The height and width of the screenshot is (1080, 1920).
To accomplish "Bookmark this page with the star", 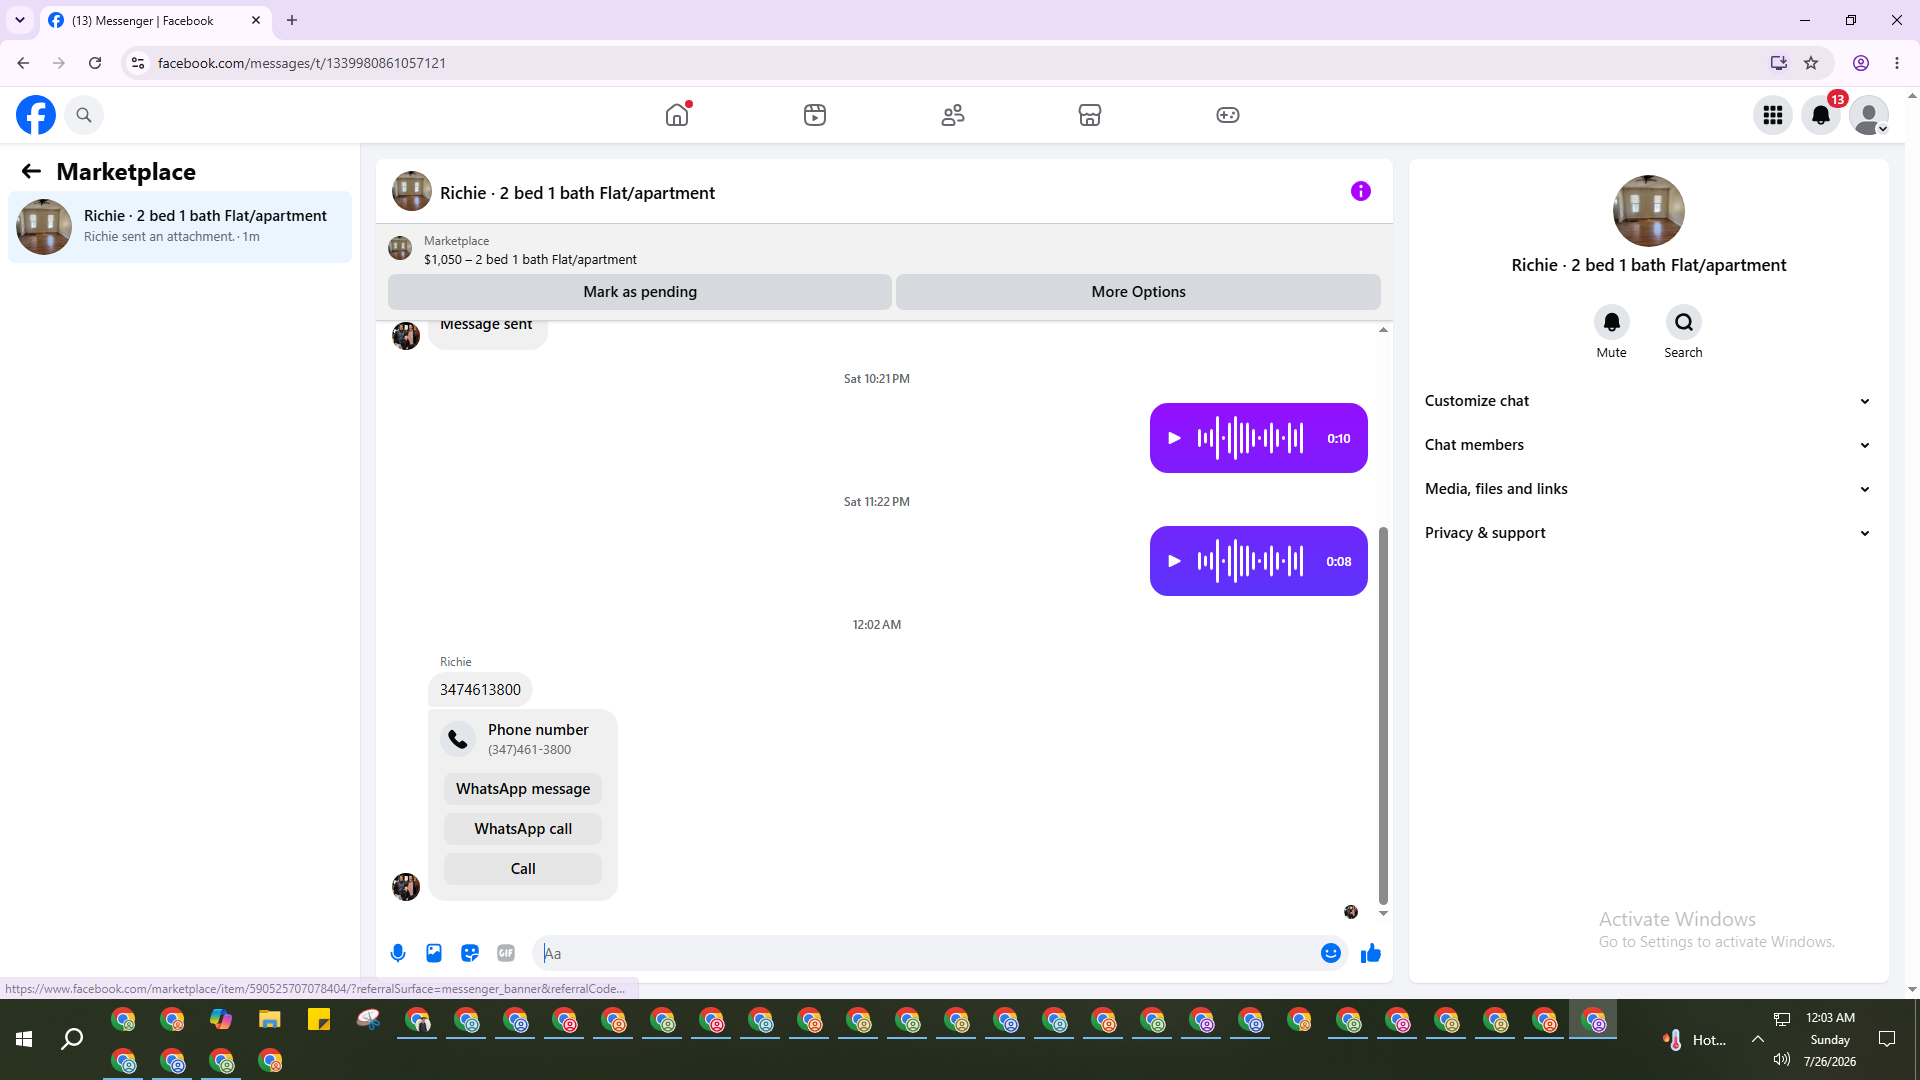I will [x=1811, y=63].
